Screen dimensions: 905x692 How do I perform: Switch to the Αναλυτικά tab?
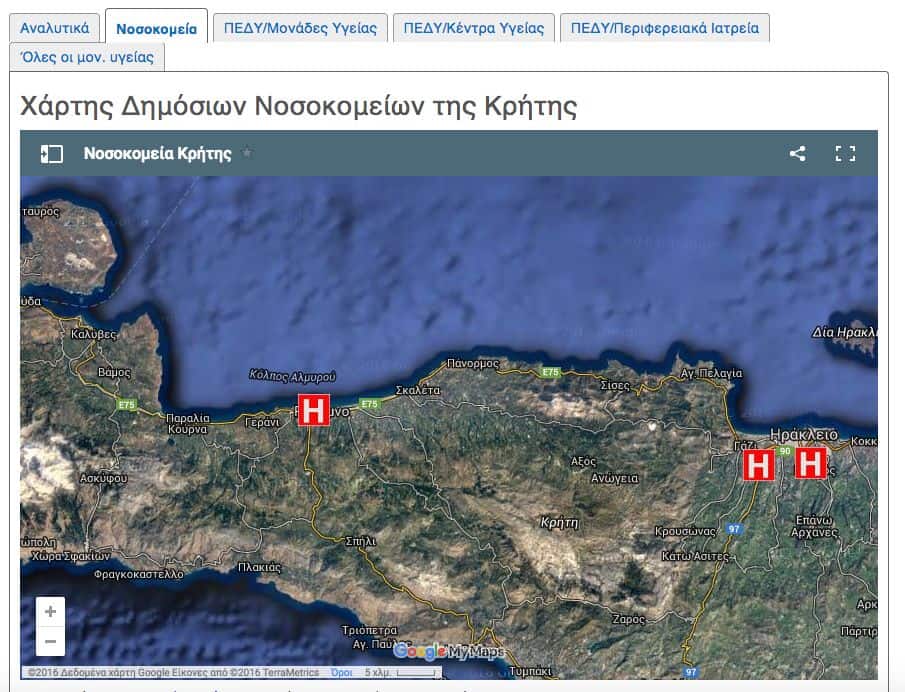click(55, 27)
